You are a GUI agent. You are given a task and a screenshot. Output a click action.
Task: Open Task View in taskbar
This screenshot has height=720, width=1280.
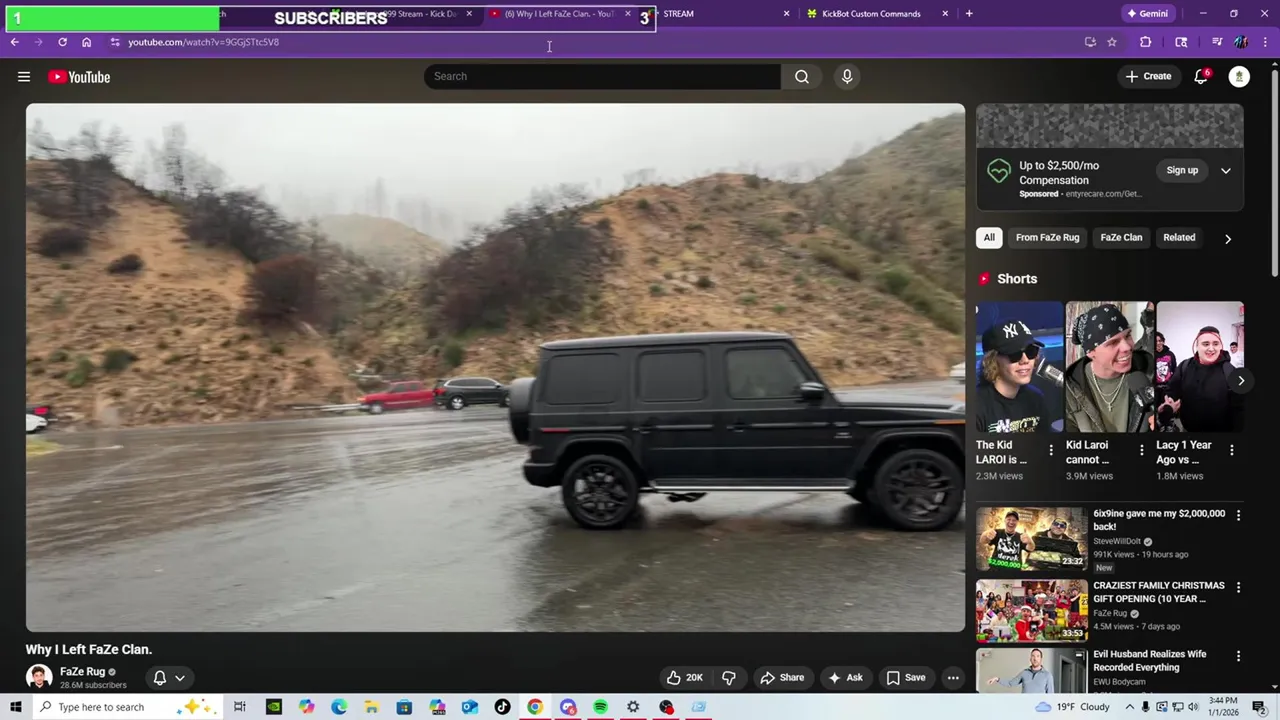click(x=240, y=707)
